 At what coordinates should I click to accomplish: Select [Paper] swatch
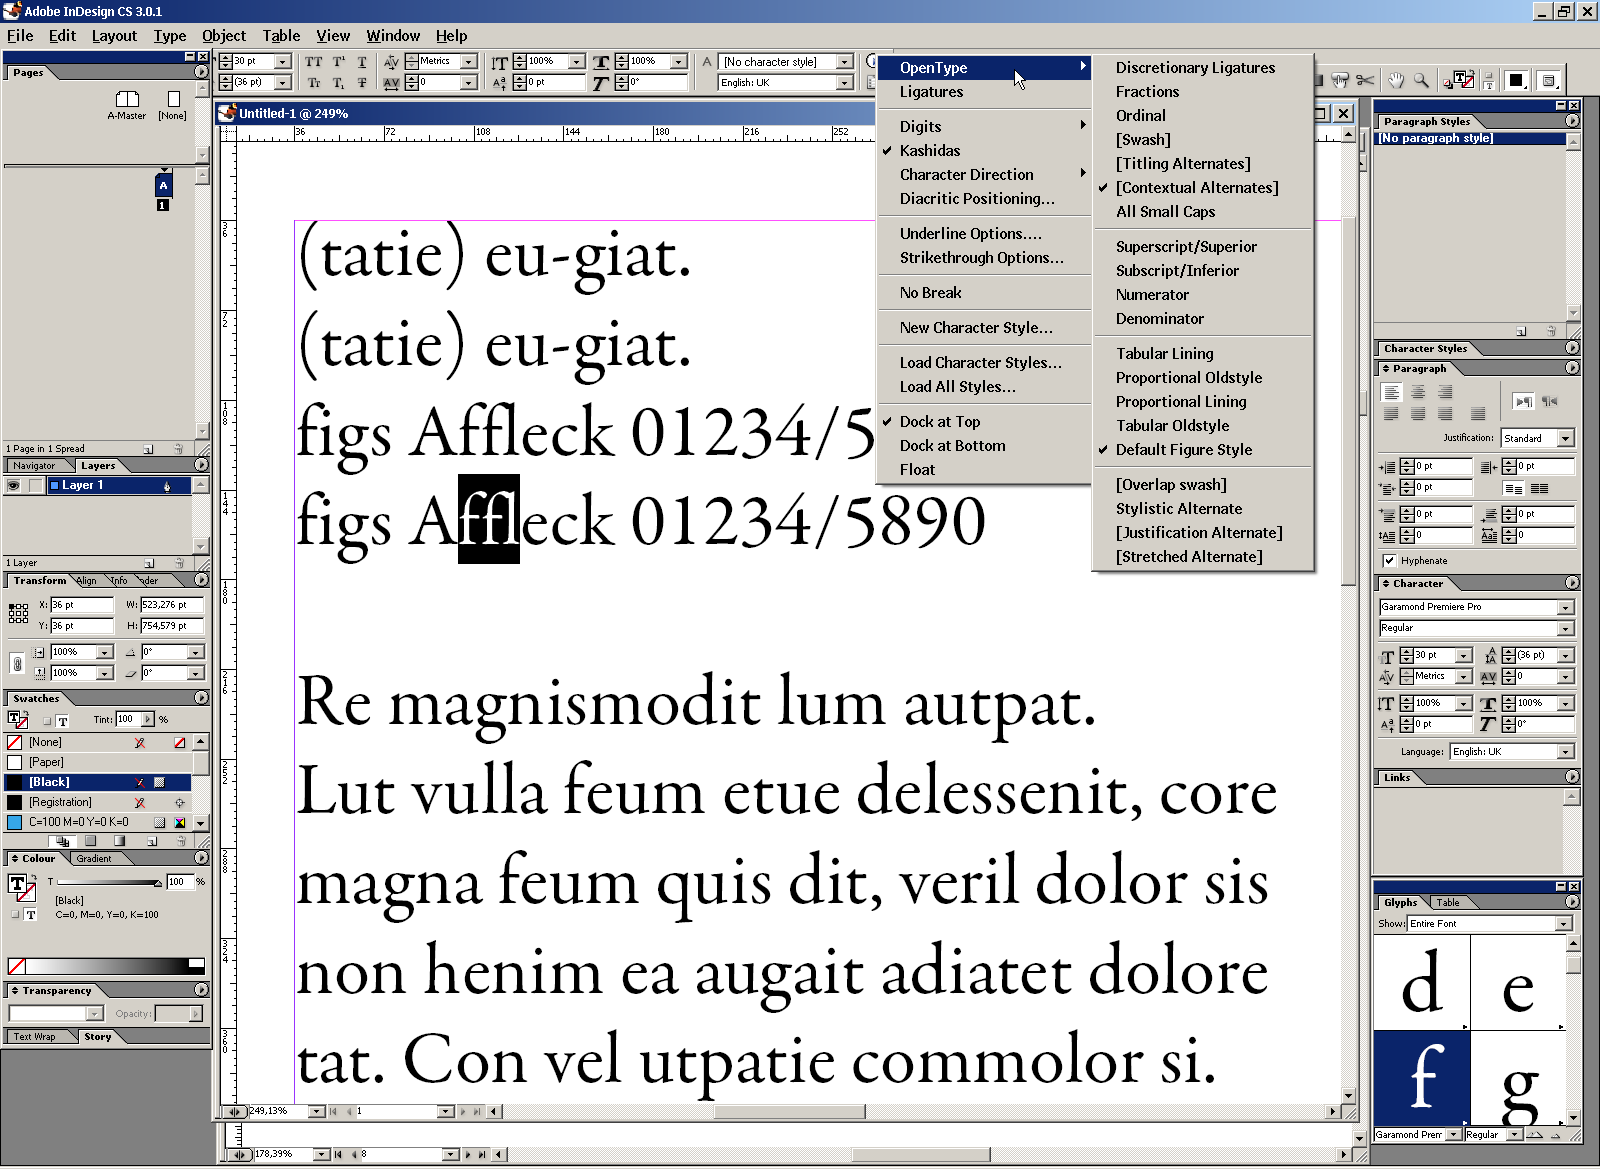[98, 762]
